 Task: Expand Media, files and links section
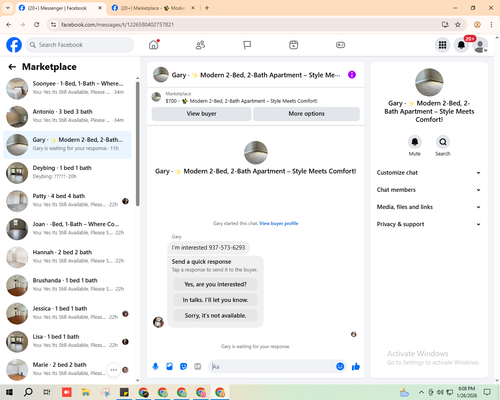[429, 207]
